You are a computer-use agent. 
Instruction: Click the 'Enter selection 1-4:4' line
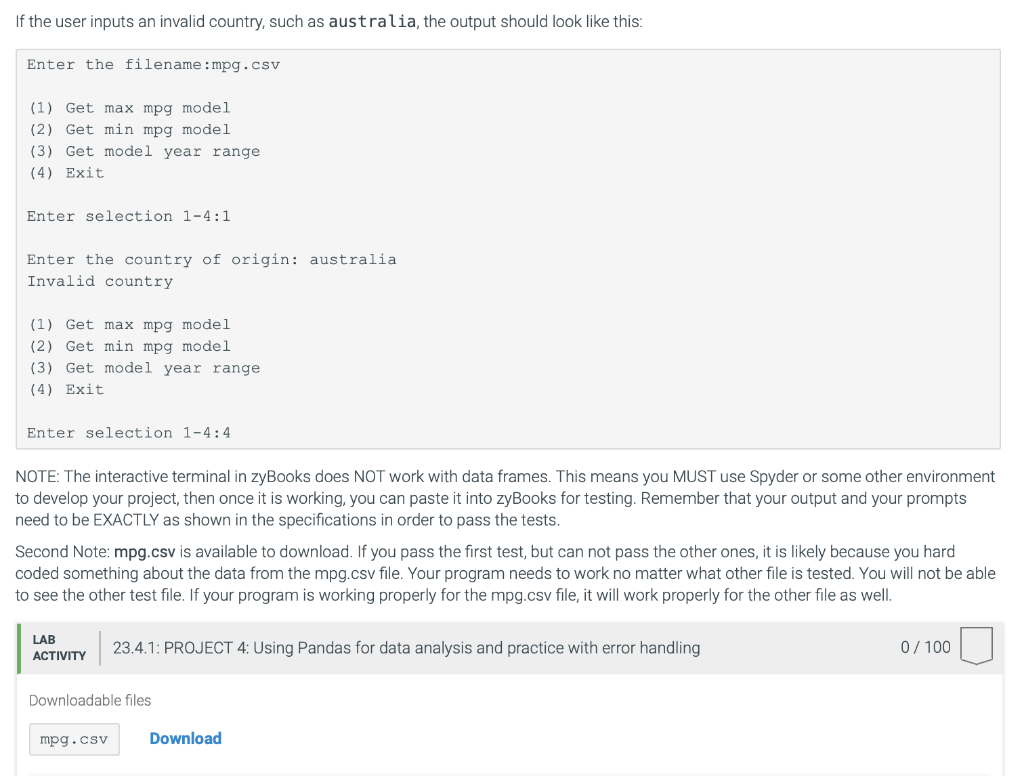[129, 433]
